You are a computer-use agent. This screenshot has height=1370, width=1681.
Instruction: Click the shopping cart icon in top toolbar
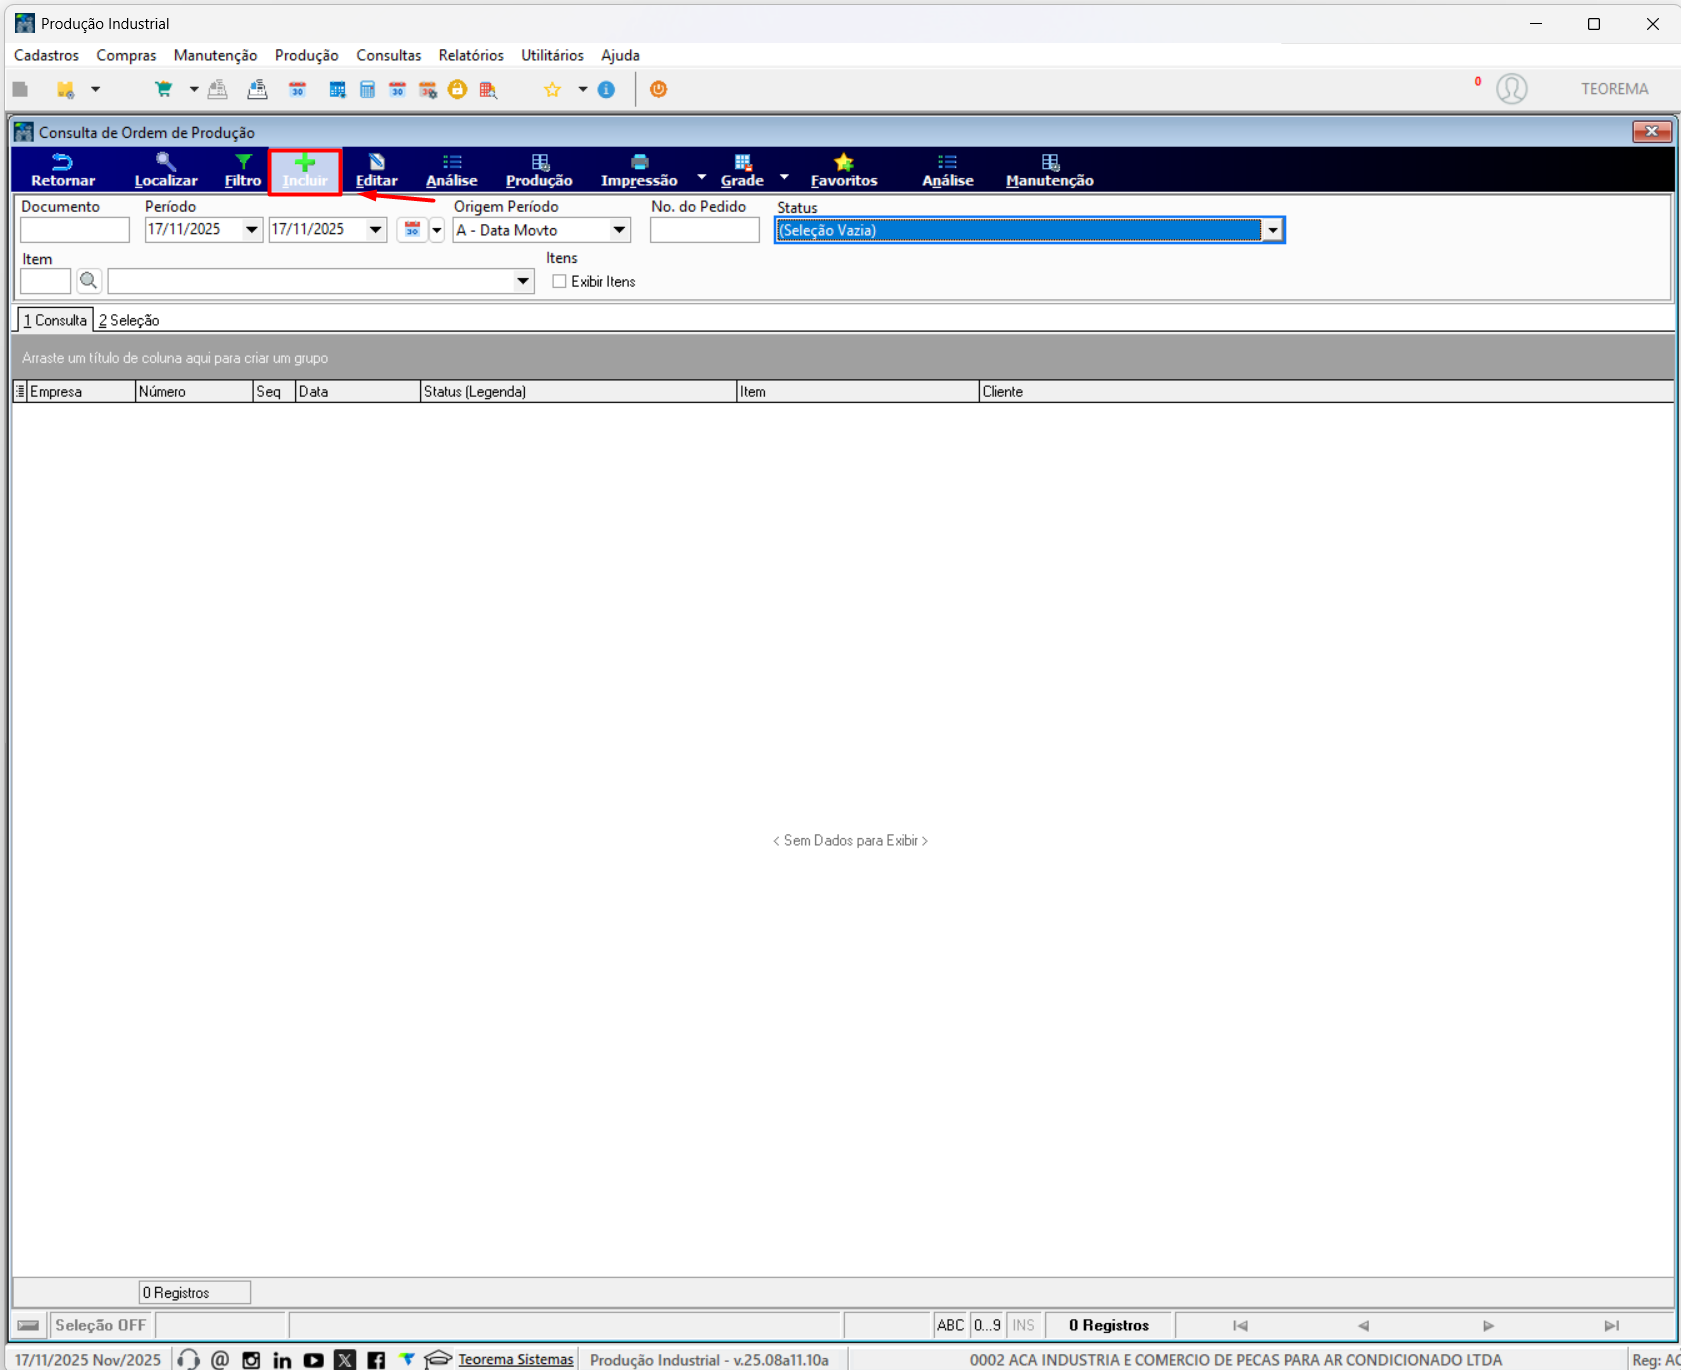coord(163,89)
